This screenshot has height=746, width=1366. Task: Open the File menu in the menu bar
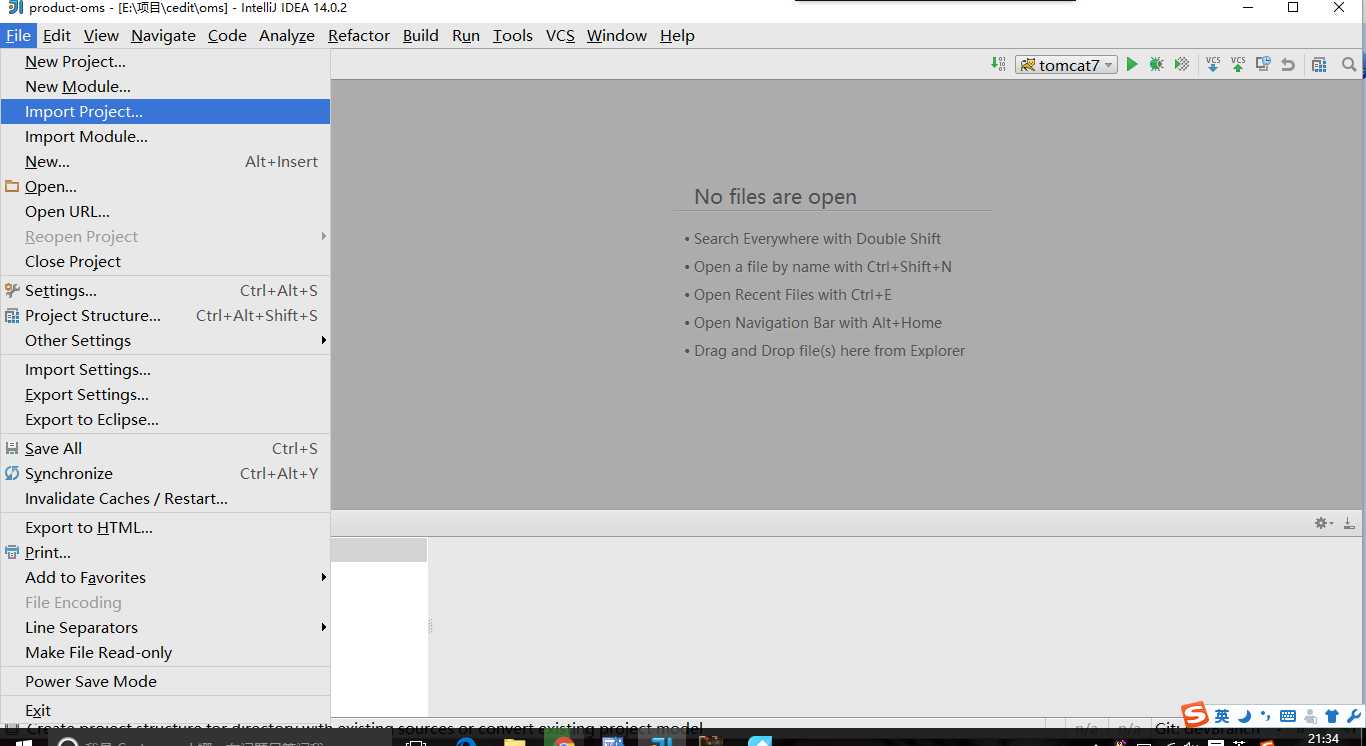[x=18, y=35]
